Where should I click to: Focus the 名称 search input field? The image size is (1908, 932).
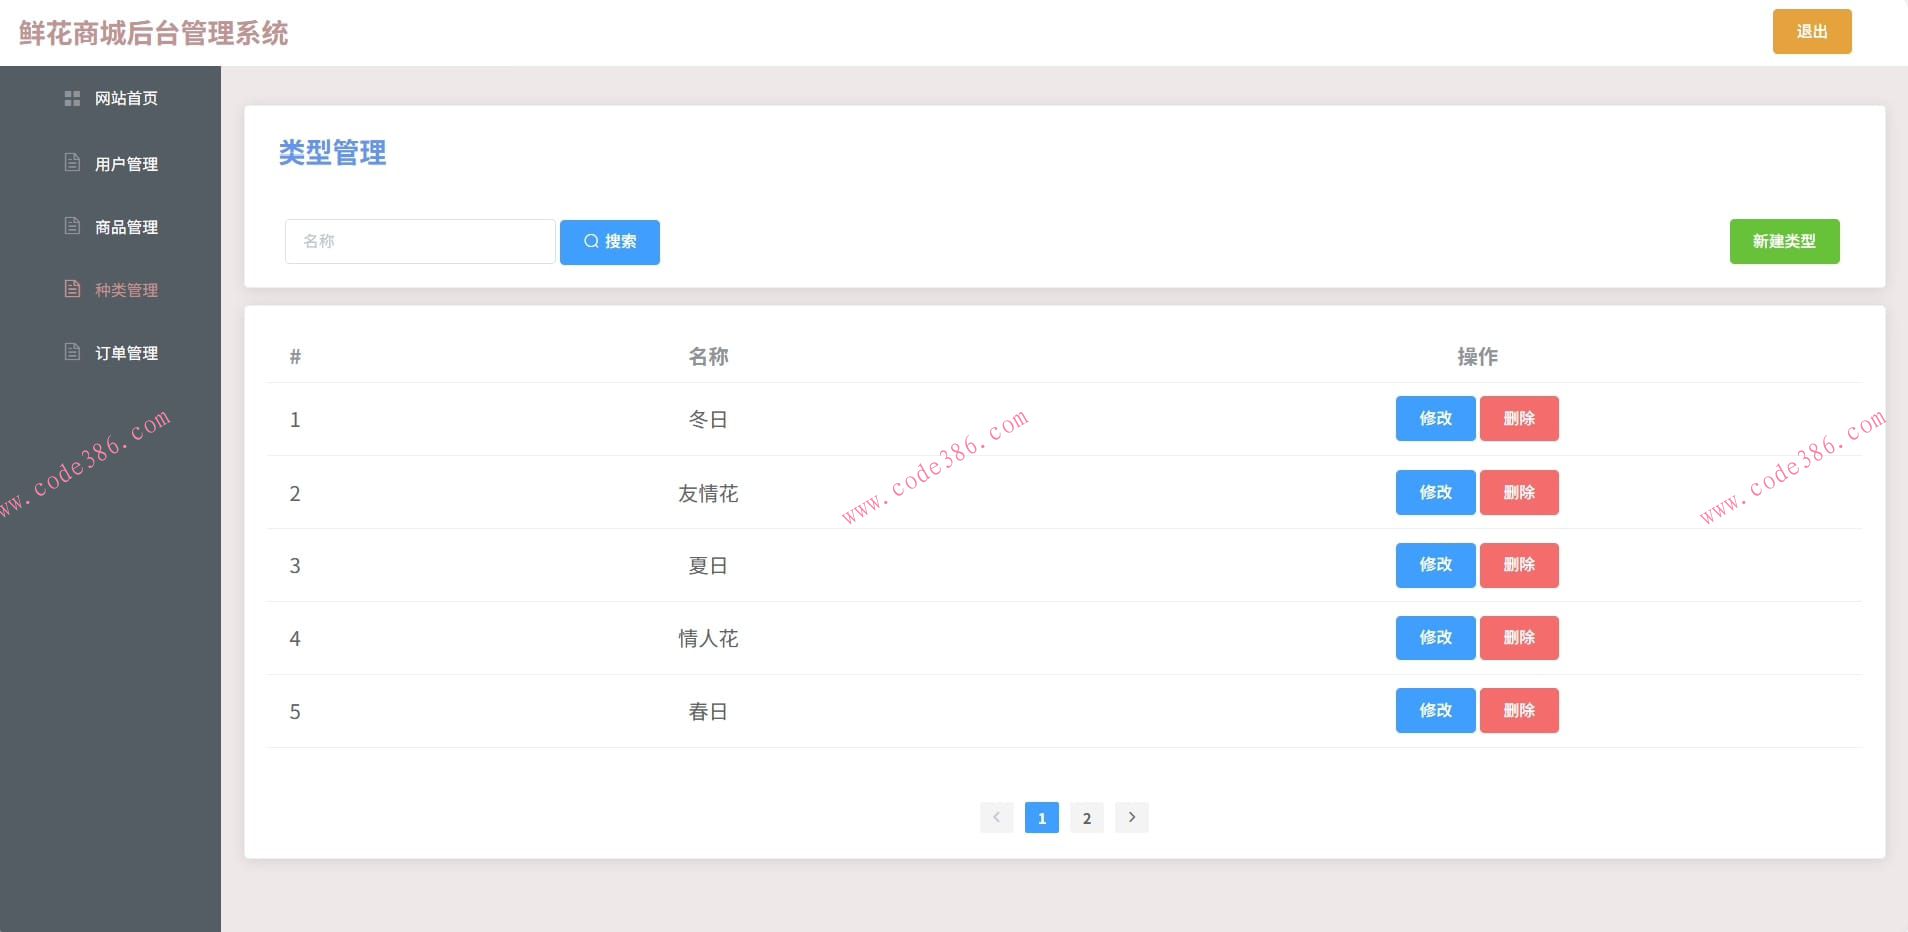pos(420,241)
